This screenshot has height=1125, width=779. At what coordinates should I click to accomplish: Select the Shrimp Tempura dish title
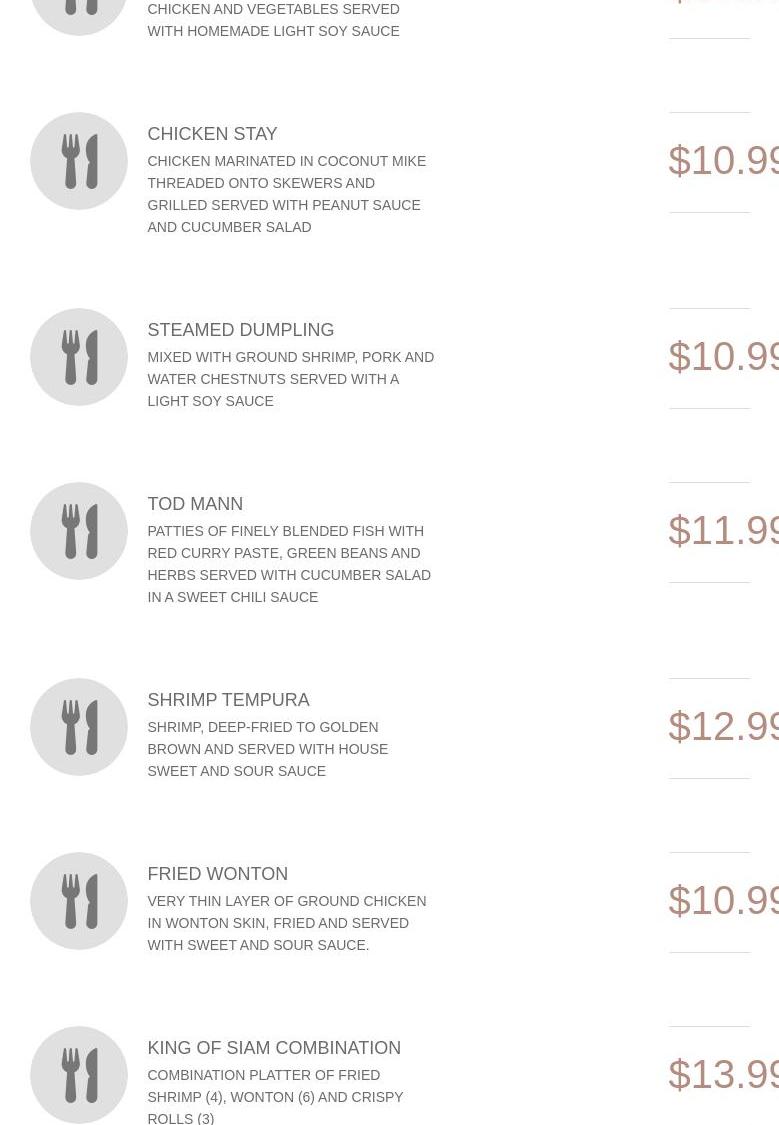tap(228, 700)
